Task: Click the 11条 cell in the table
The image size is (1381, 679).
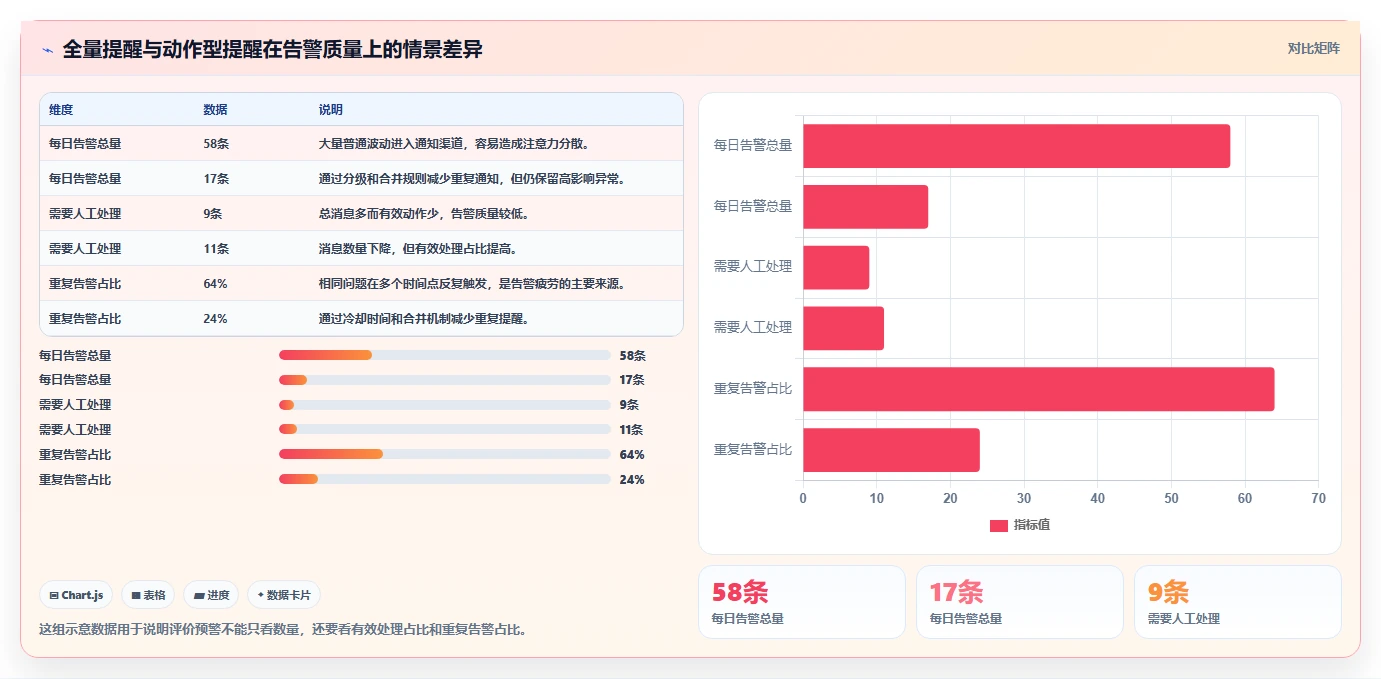Action: [216, 249]
